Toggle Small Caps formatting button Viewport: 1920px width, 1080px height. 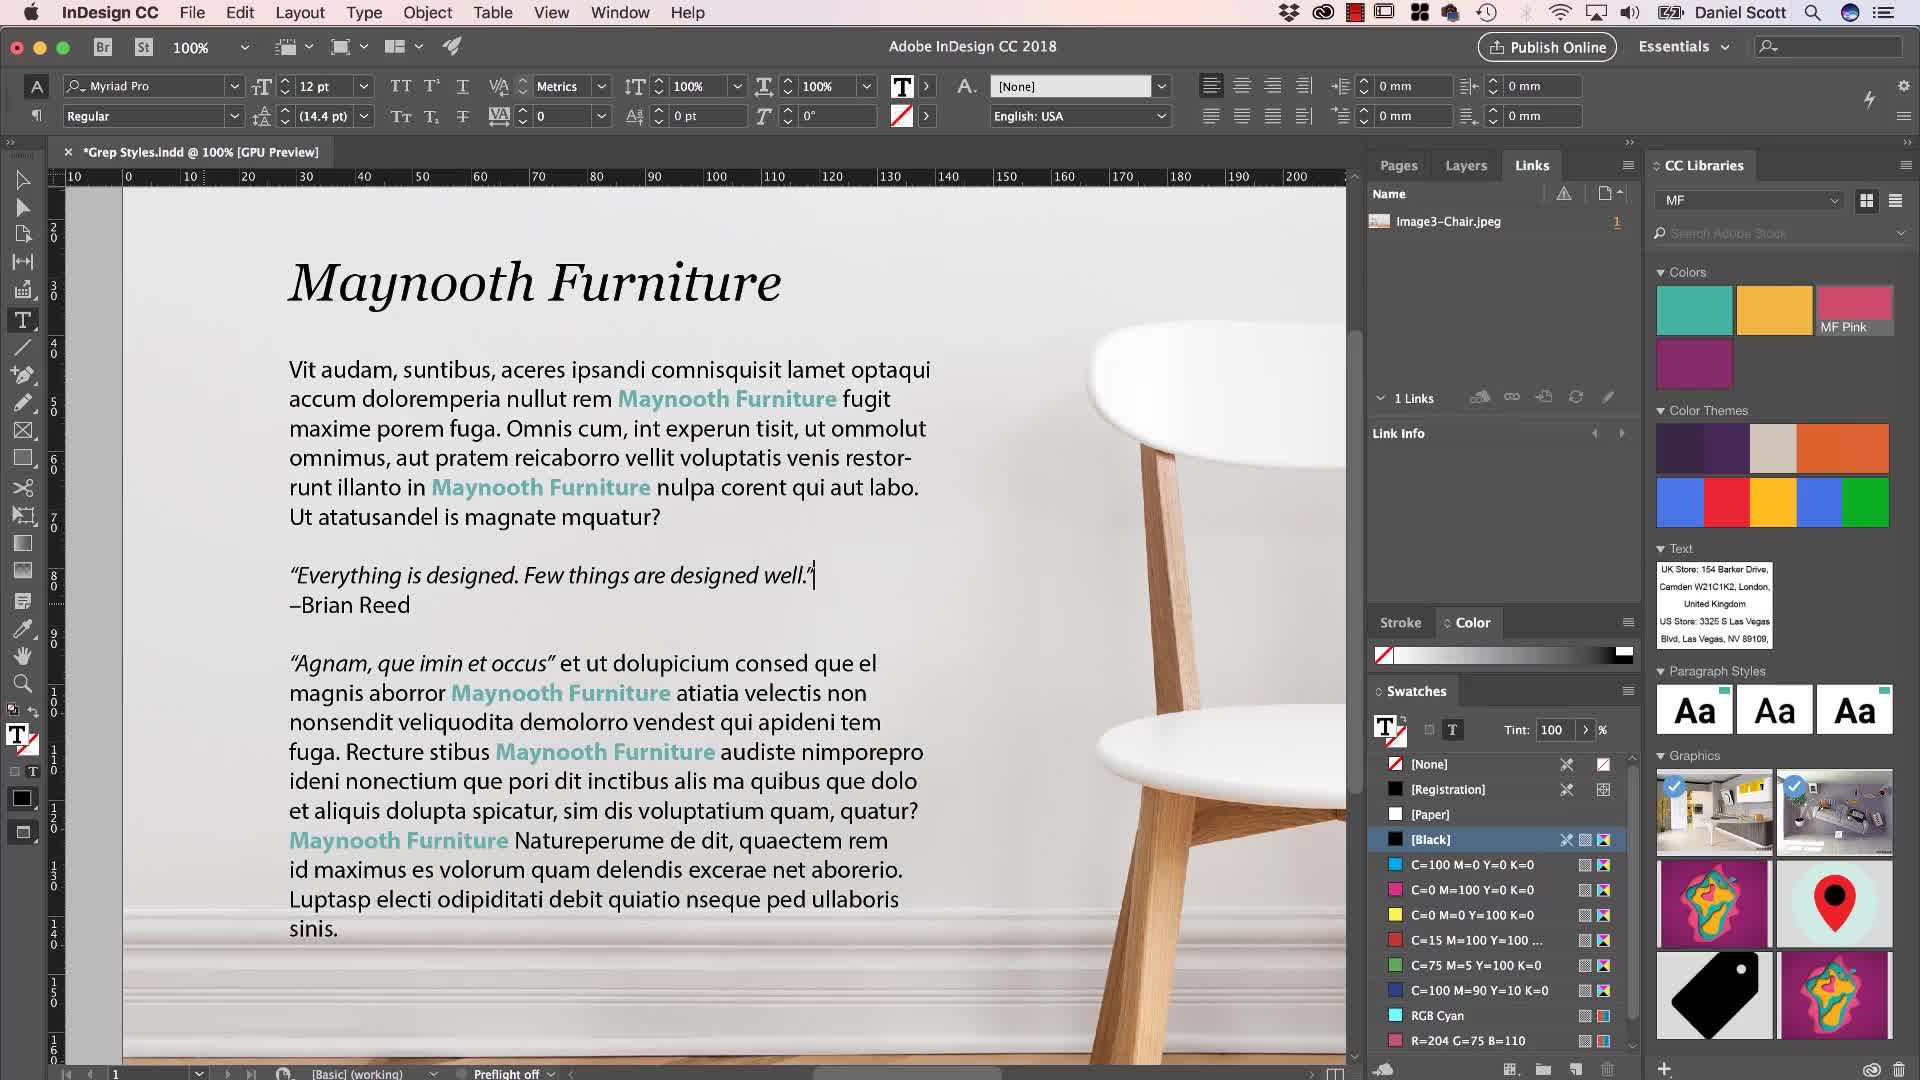pyautogui.click(x=401, y=116)
